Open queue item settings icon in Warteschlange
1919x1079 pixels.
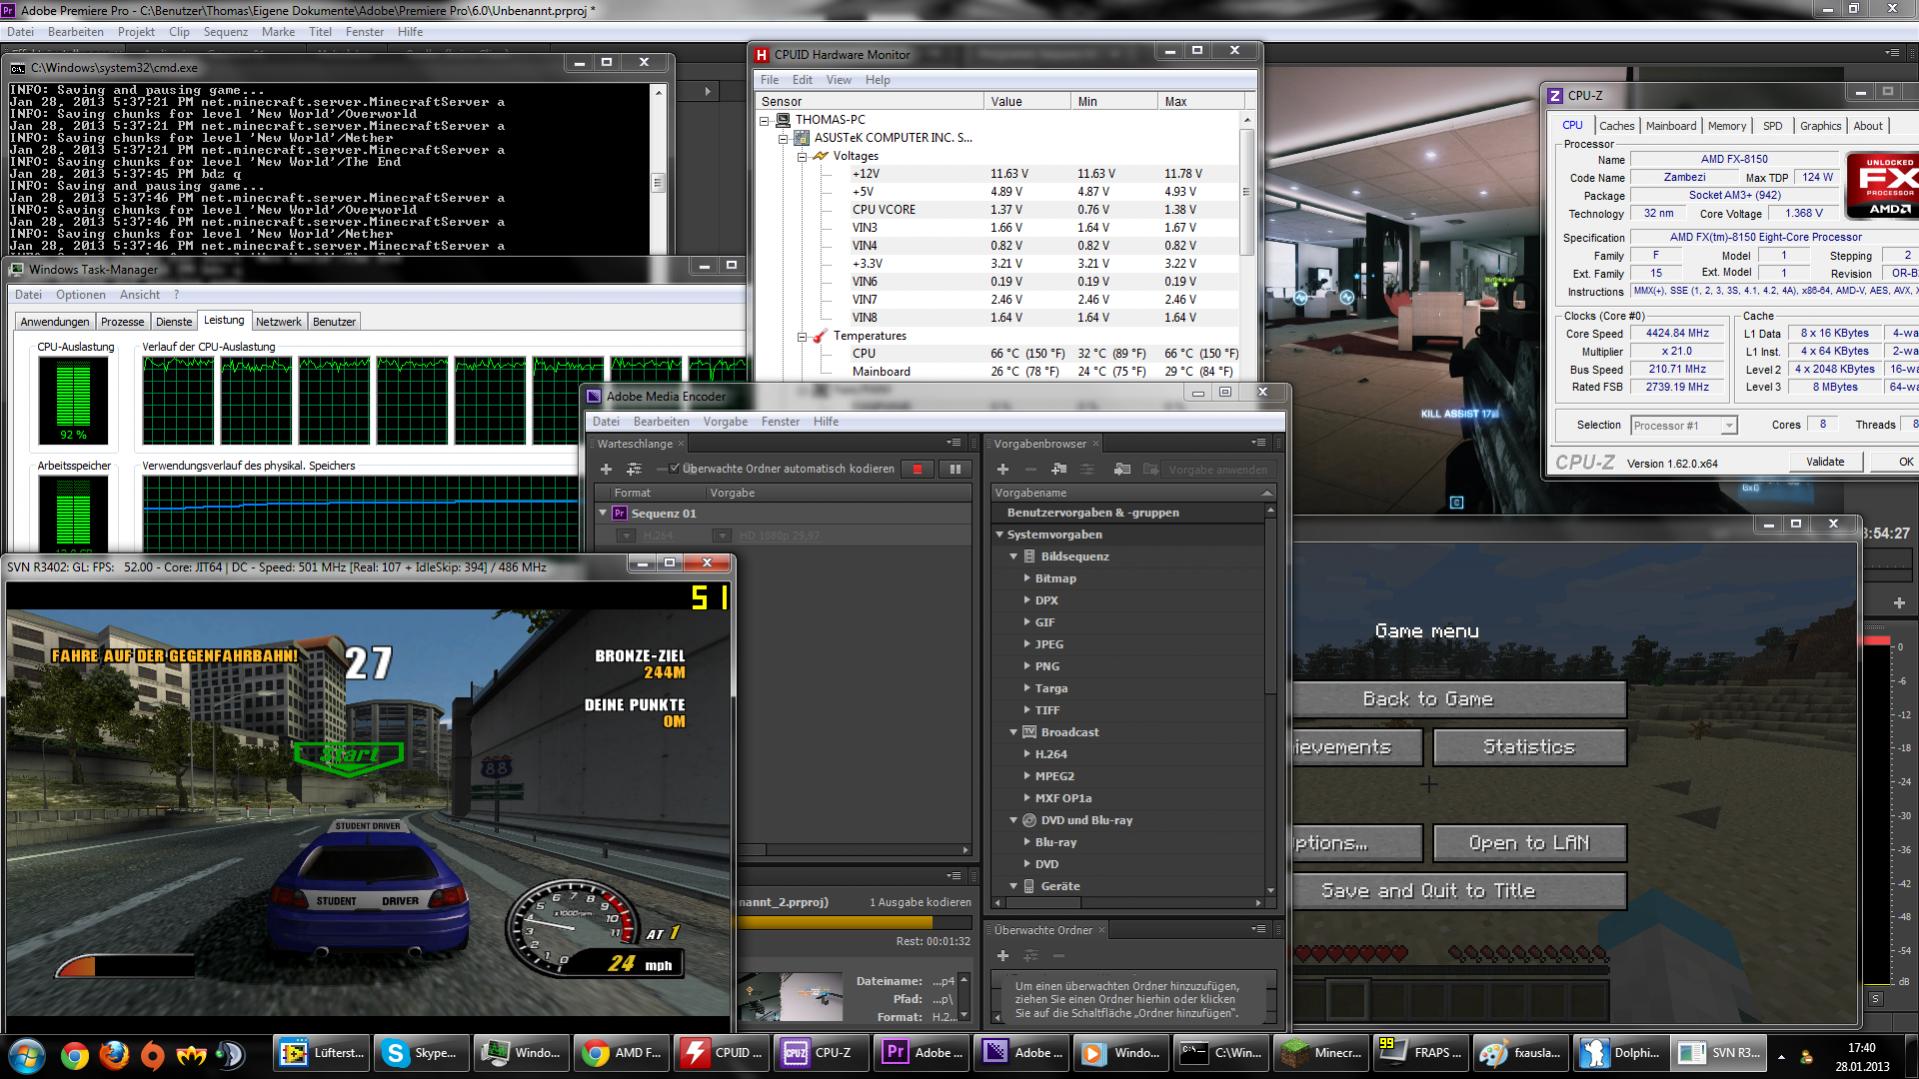[634, 469]
